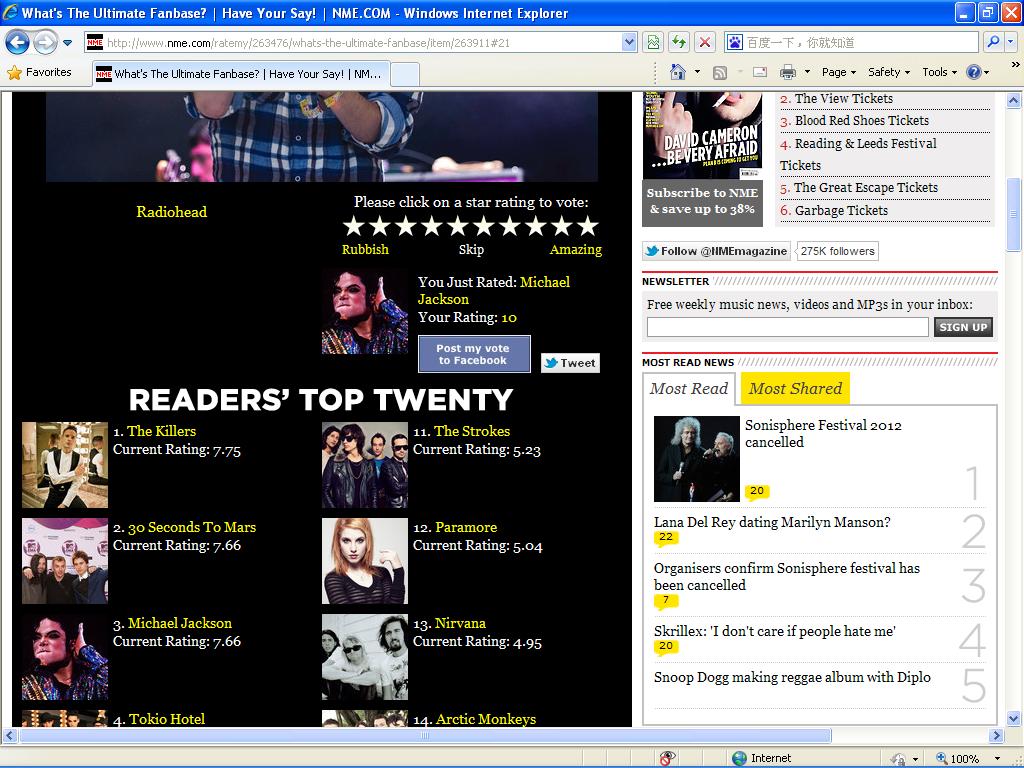Click the privacy report eye icon

[667, 758]
